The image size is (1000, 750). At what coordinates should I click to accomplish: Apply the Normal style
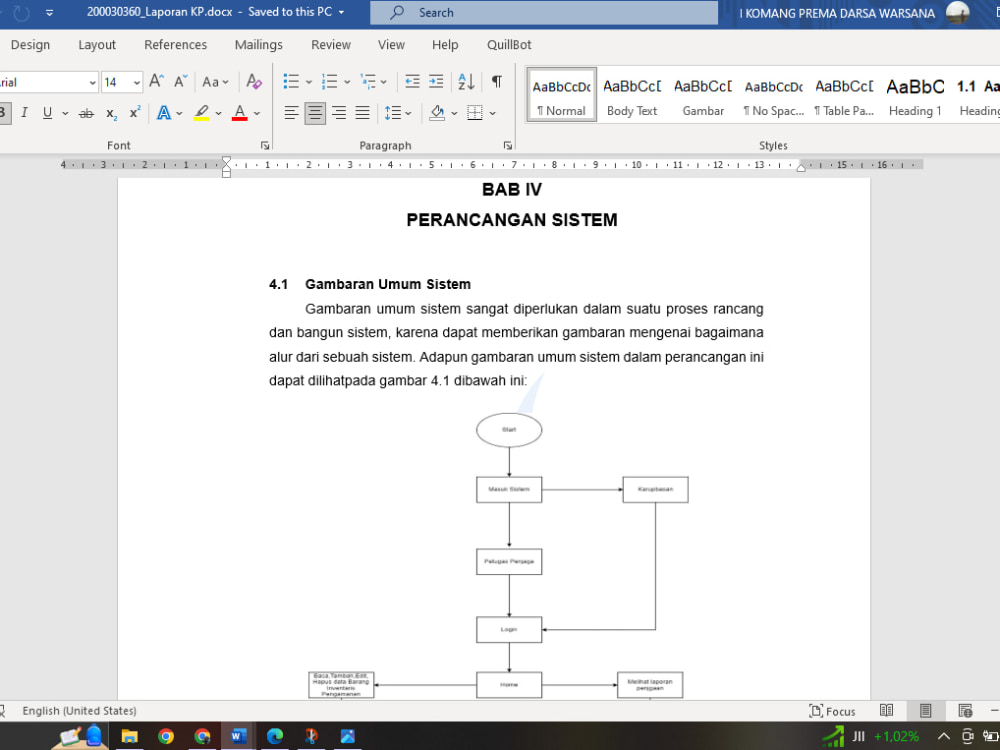coord(562,95)
